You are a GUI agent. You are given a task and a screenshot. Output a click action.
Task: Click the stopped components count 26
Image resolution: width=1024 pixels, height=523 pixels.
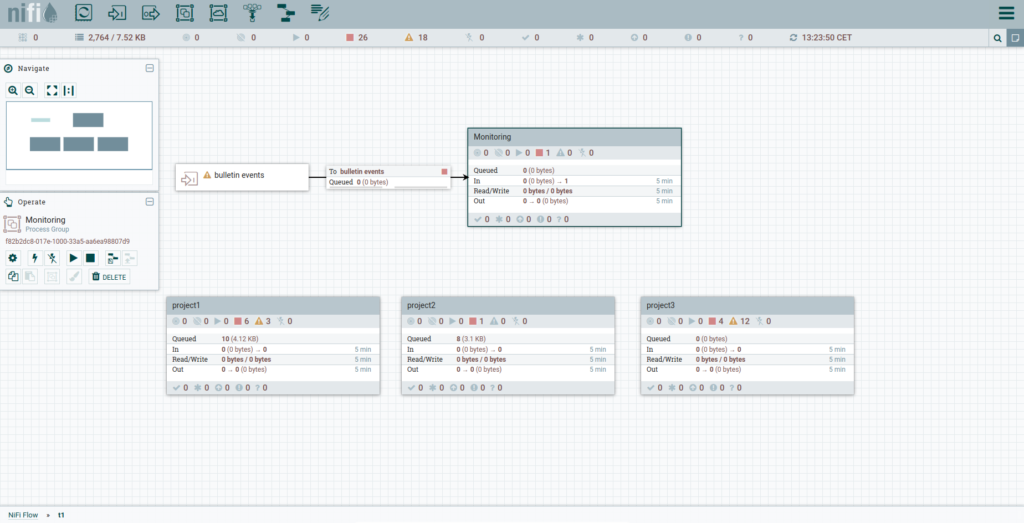(357, 38)
